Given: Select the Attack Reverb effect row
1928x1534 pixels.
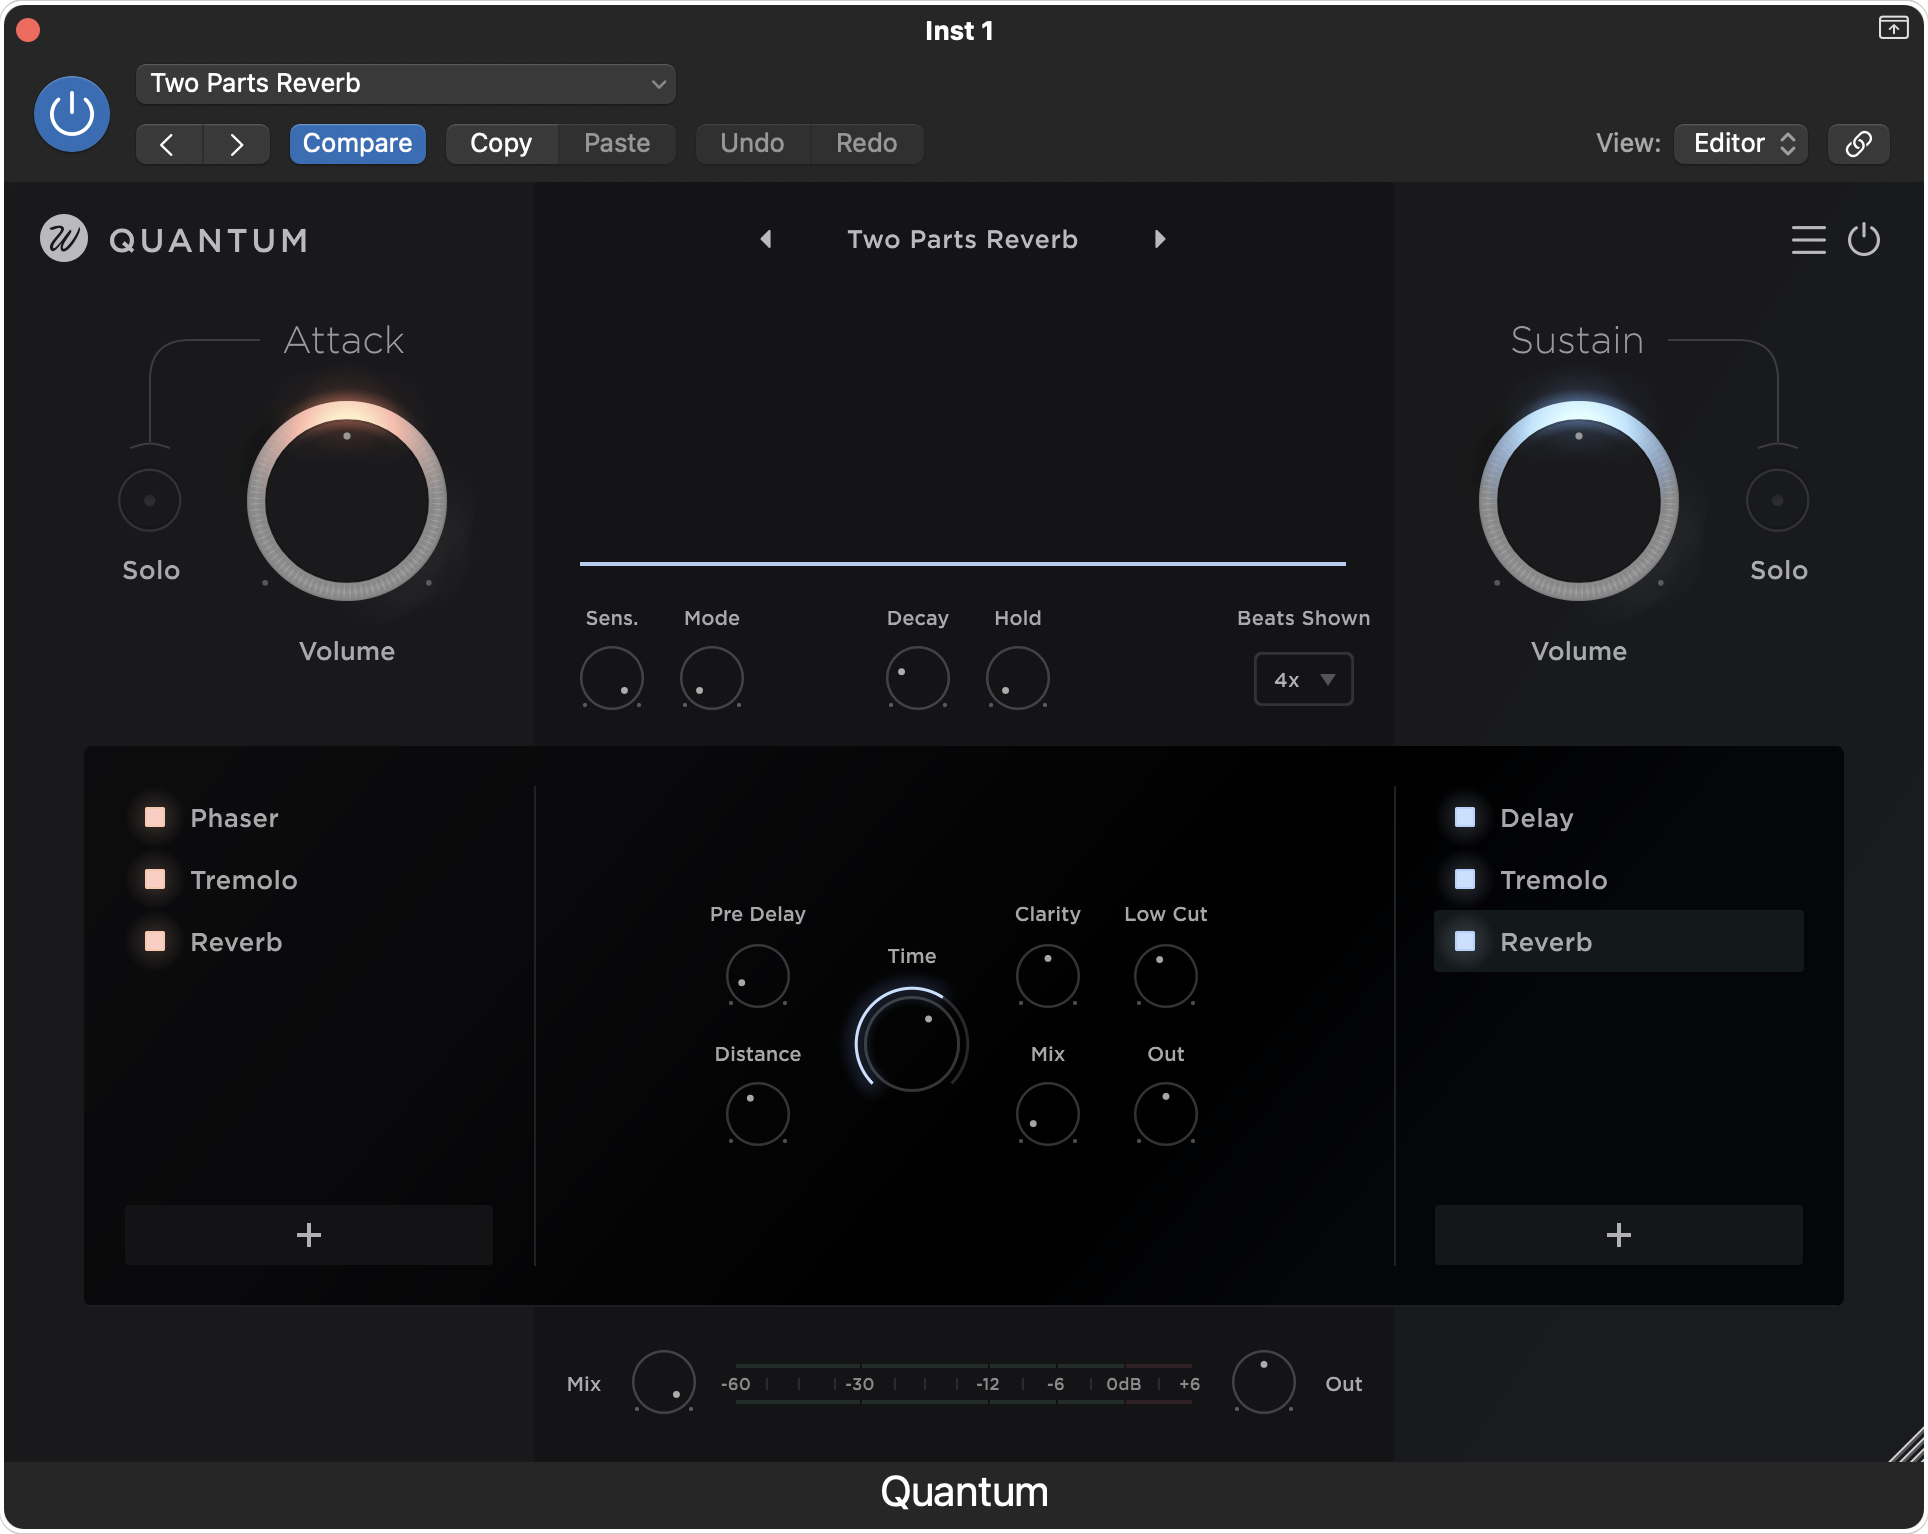Looking at the screenshot, I should coord(236,942).
